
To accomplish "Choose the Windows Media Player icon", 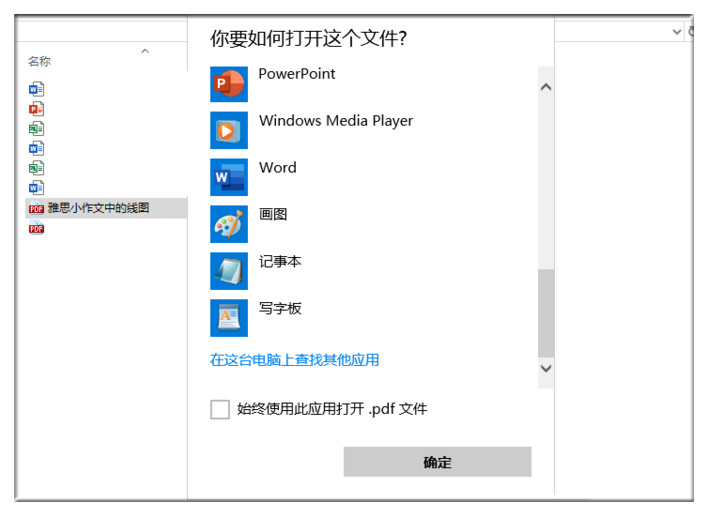I will pyautogui.click(x=229, y=130).
